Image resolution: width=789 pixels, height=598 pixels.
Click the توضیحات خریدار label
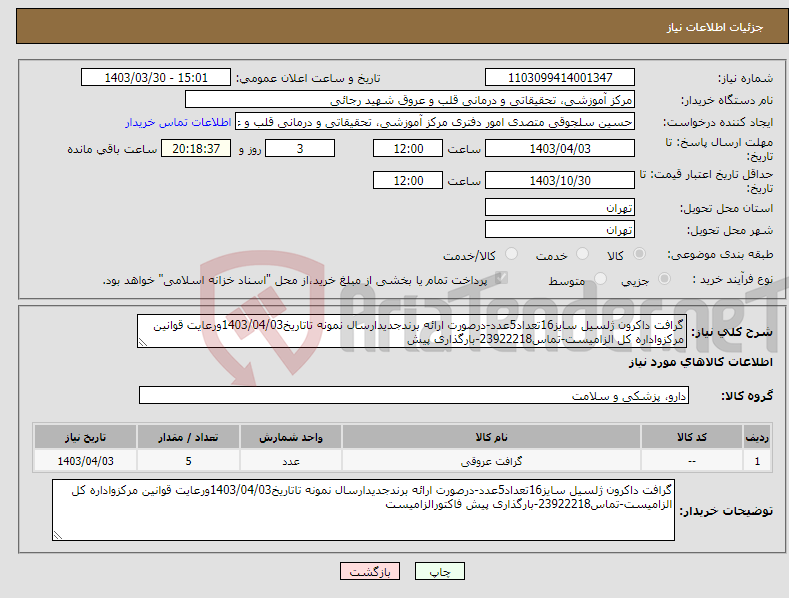[x=726, y=511]
